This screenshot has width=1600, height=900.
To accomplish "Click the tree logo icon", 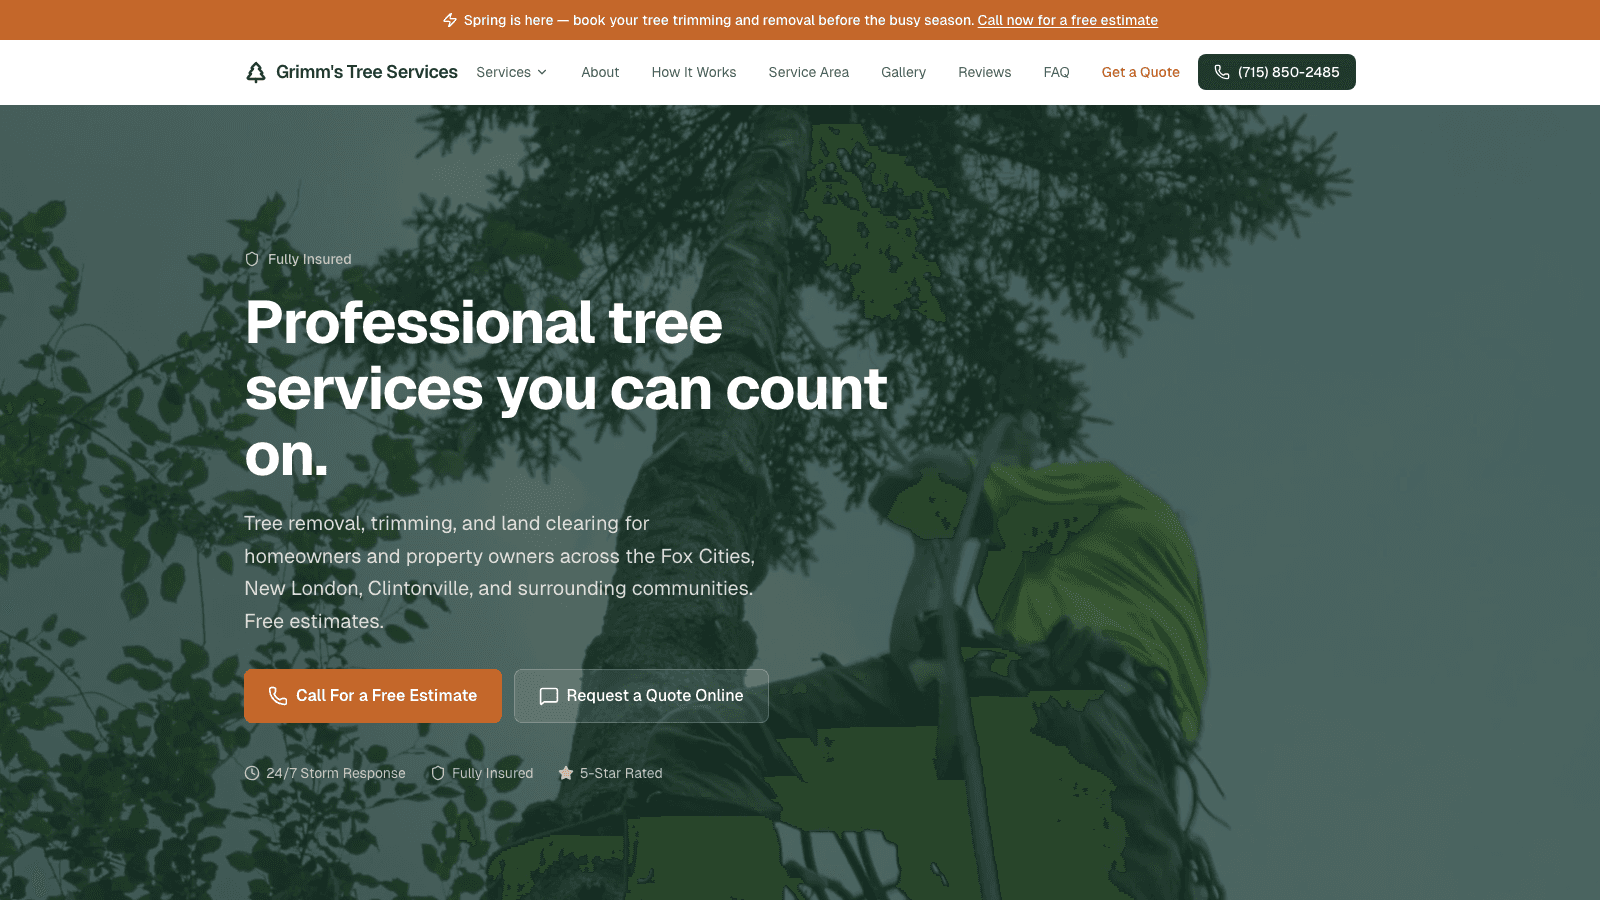I will (256, 72).
